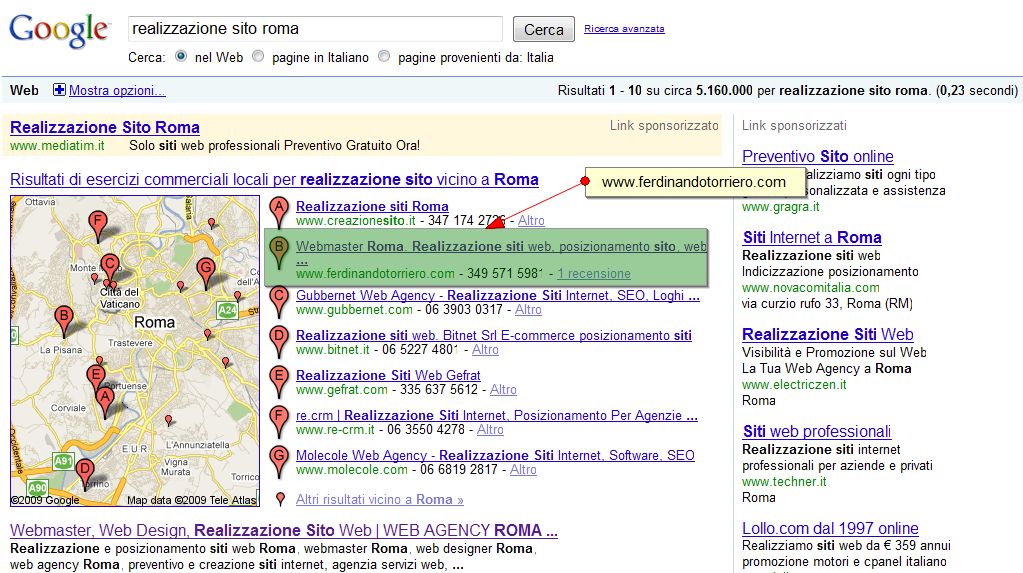The width and height of the screenshot is (1023, 573).
Task: Select the 'nel Web' radio button
Action: click(181, 56)
